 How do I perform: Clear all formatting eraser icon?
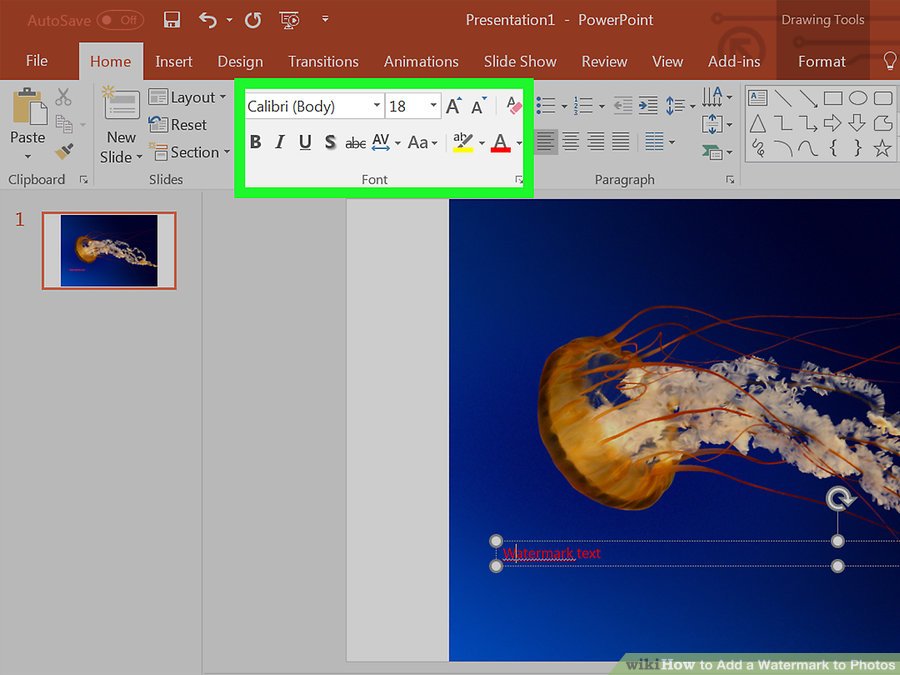click(x=514, y=106)
